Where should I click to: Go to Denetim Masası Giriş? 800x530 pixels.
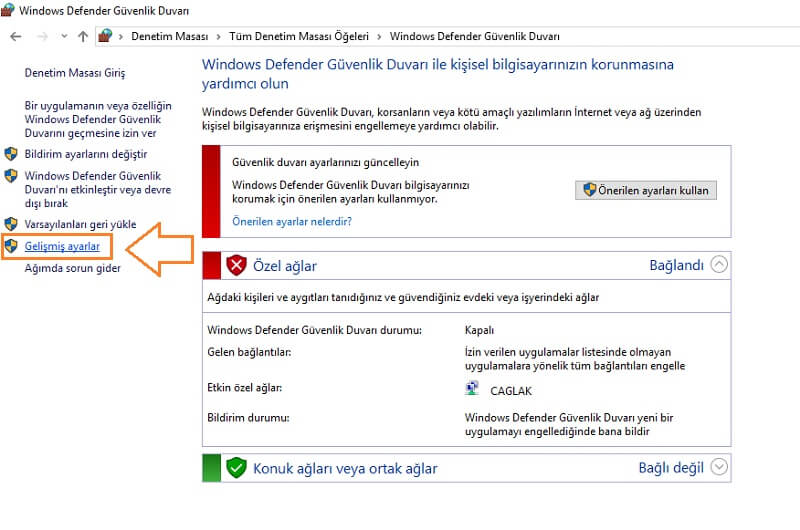pos(74,74)
